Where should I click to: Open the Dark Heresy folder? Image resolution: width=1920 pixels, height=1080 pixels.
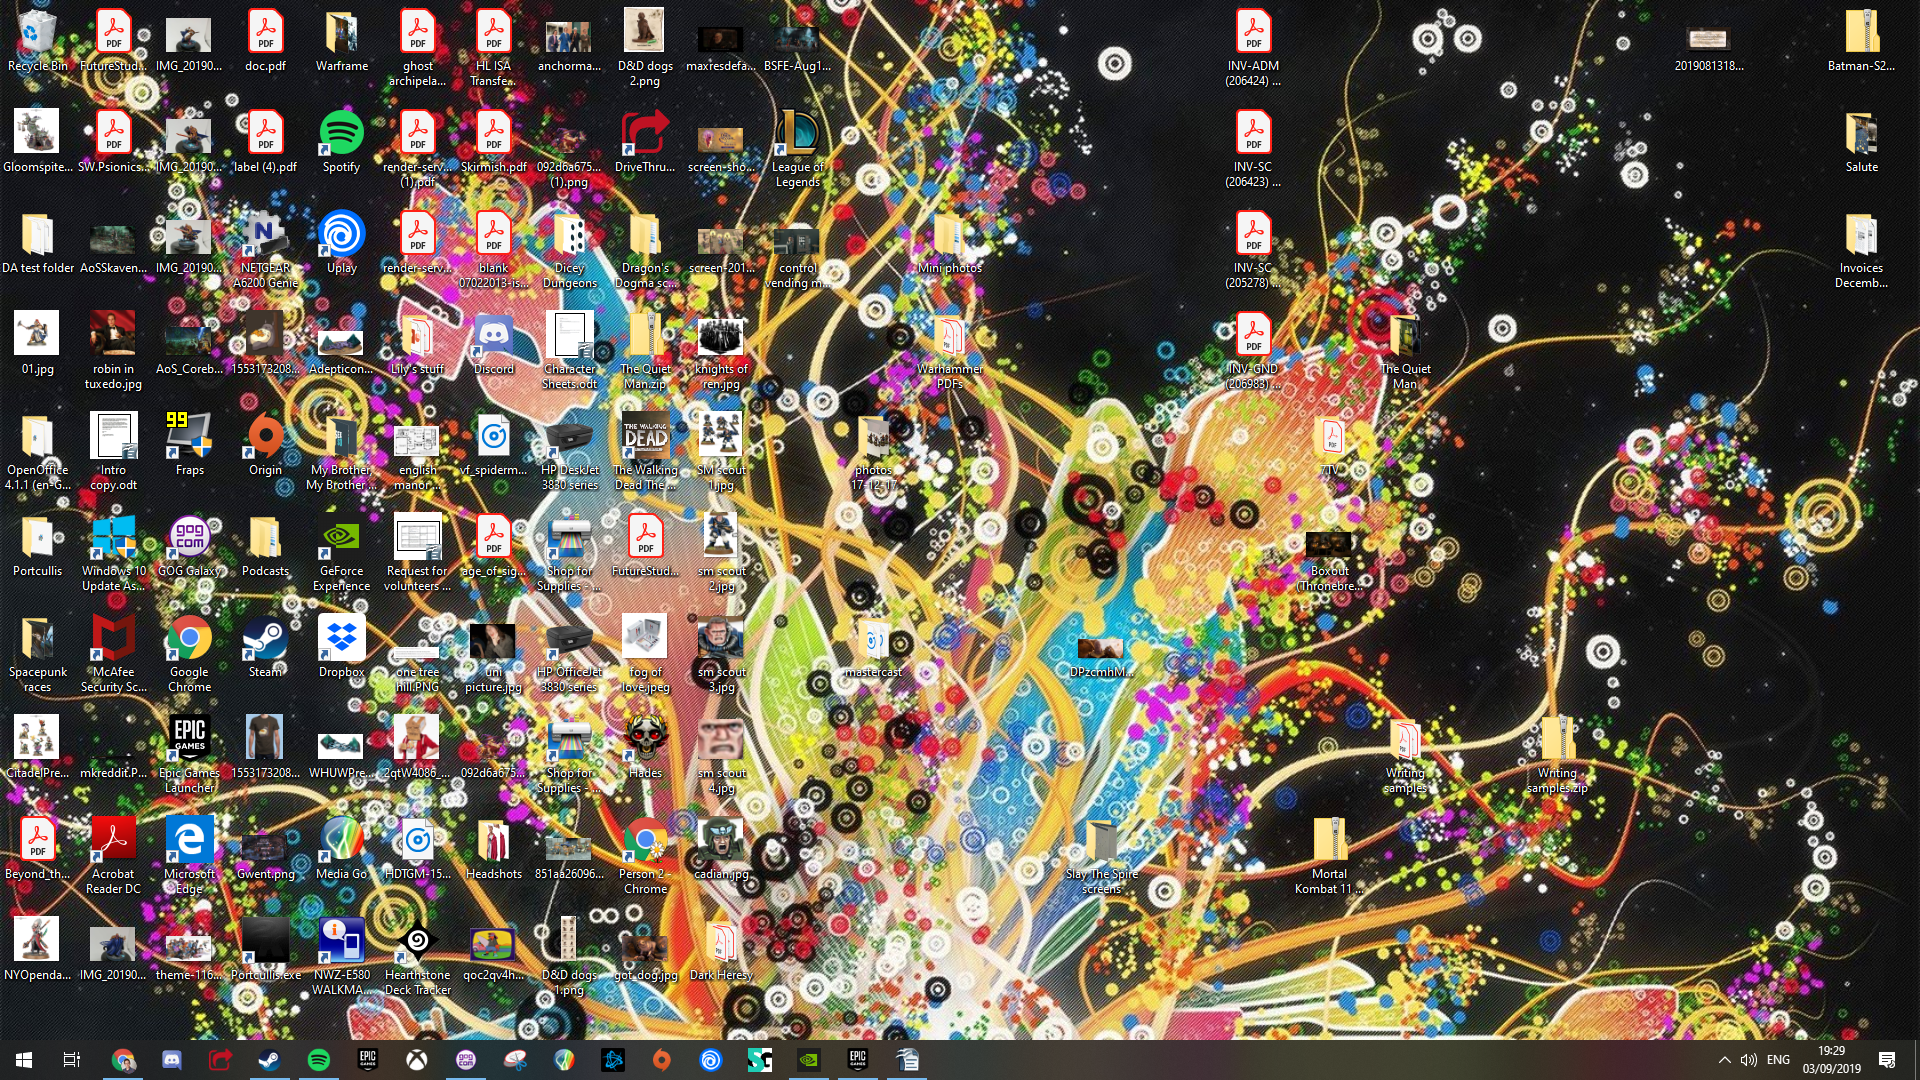pyautogui.click(x=721, y=950)
